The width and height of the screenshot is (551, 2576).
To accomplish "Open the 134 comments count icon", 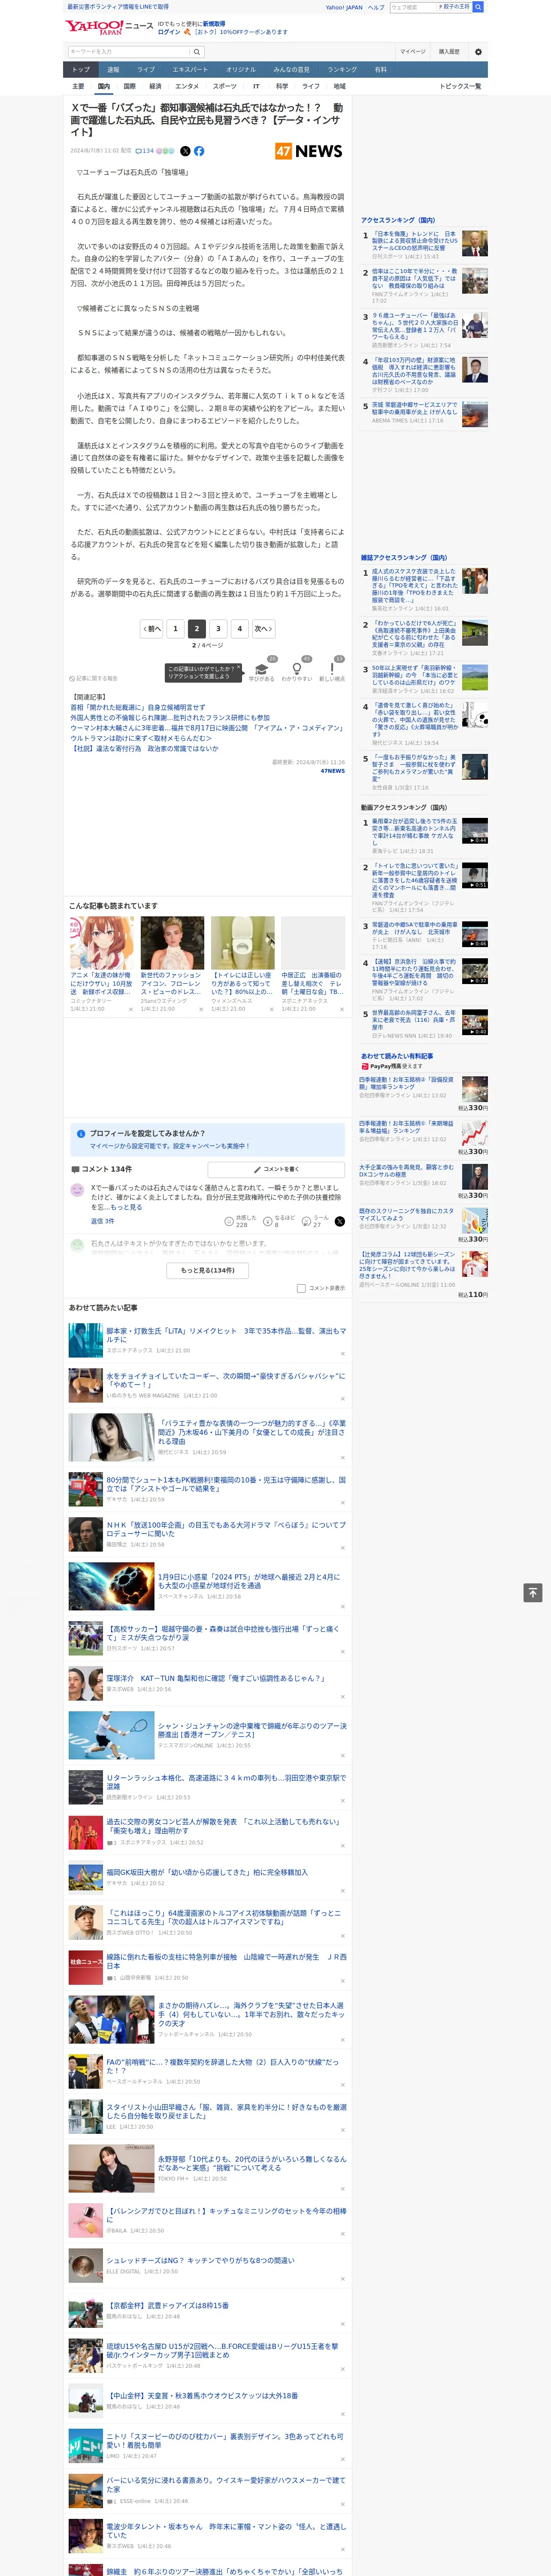I will [x=145, y=151].
